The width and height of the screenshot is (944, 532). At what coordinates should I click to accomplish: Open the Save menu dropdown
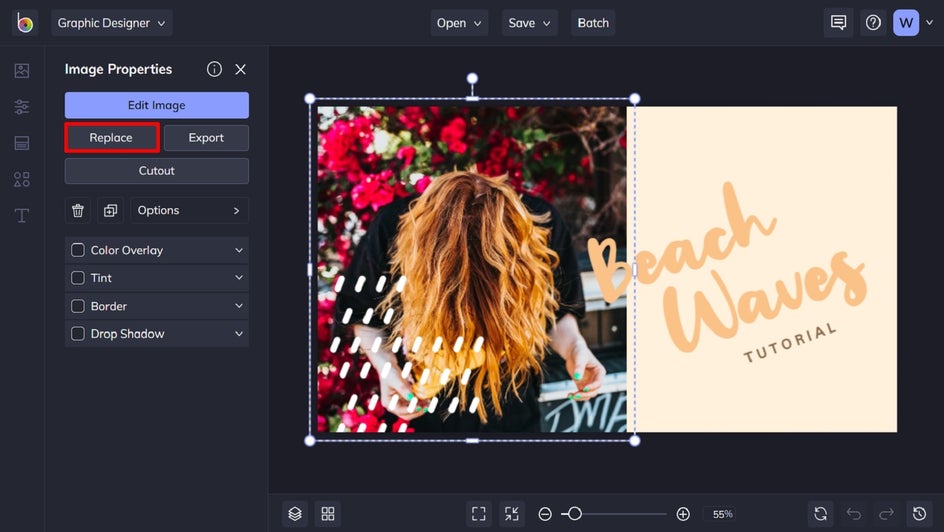(x=530, y=23)
